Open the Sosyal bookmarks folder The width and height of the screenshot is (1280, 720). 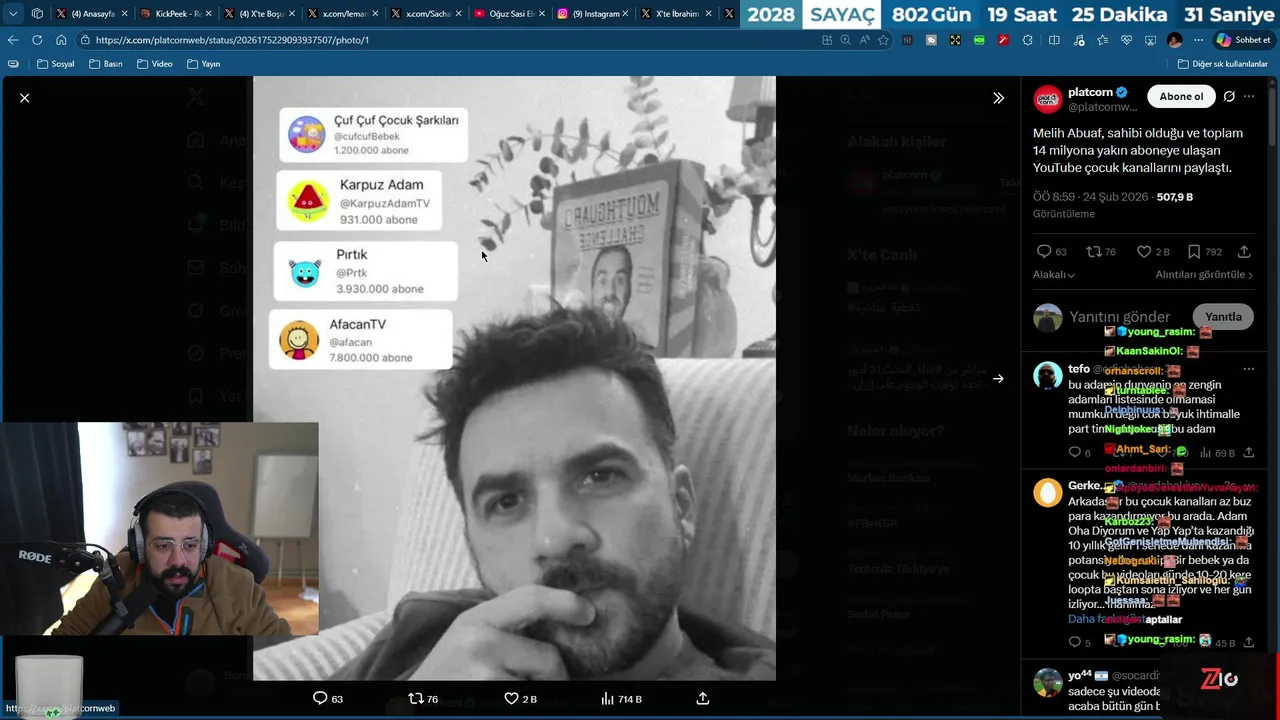[x=56, y=64]
